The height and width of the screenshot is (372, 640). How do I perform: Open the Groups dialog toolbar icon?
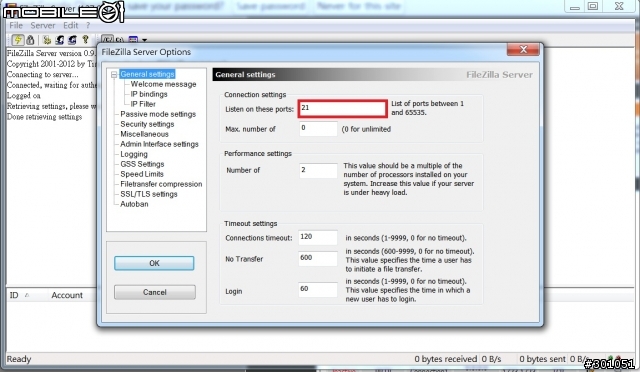tap(72, 40)
